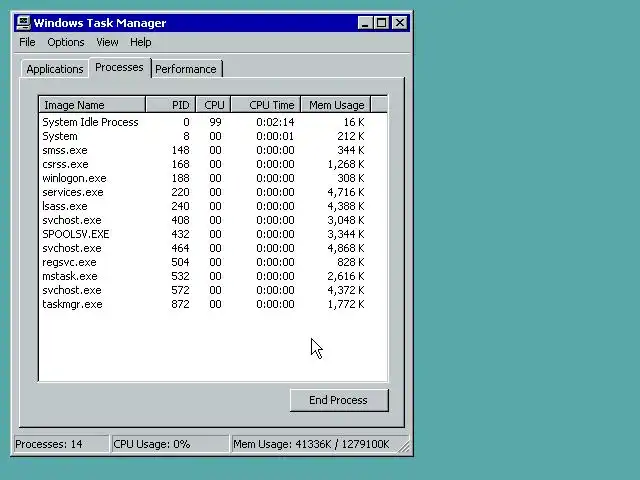Click the 0:02:14 CPU time value
The image size is (640, 480).
(x=275, y=122)
